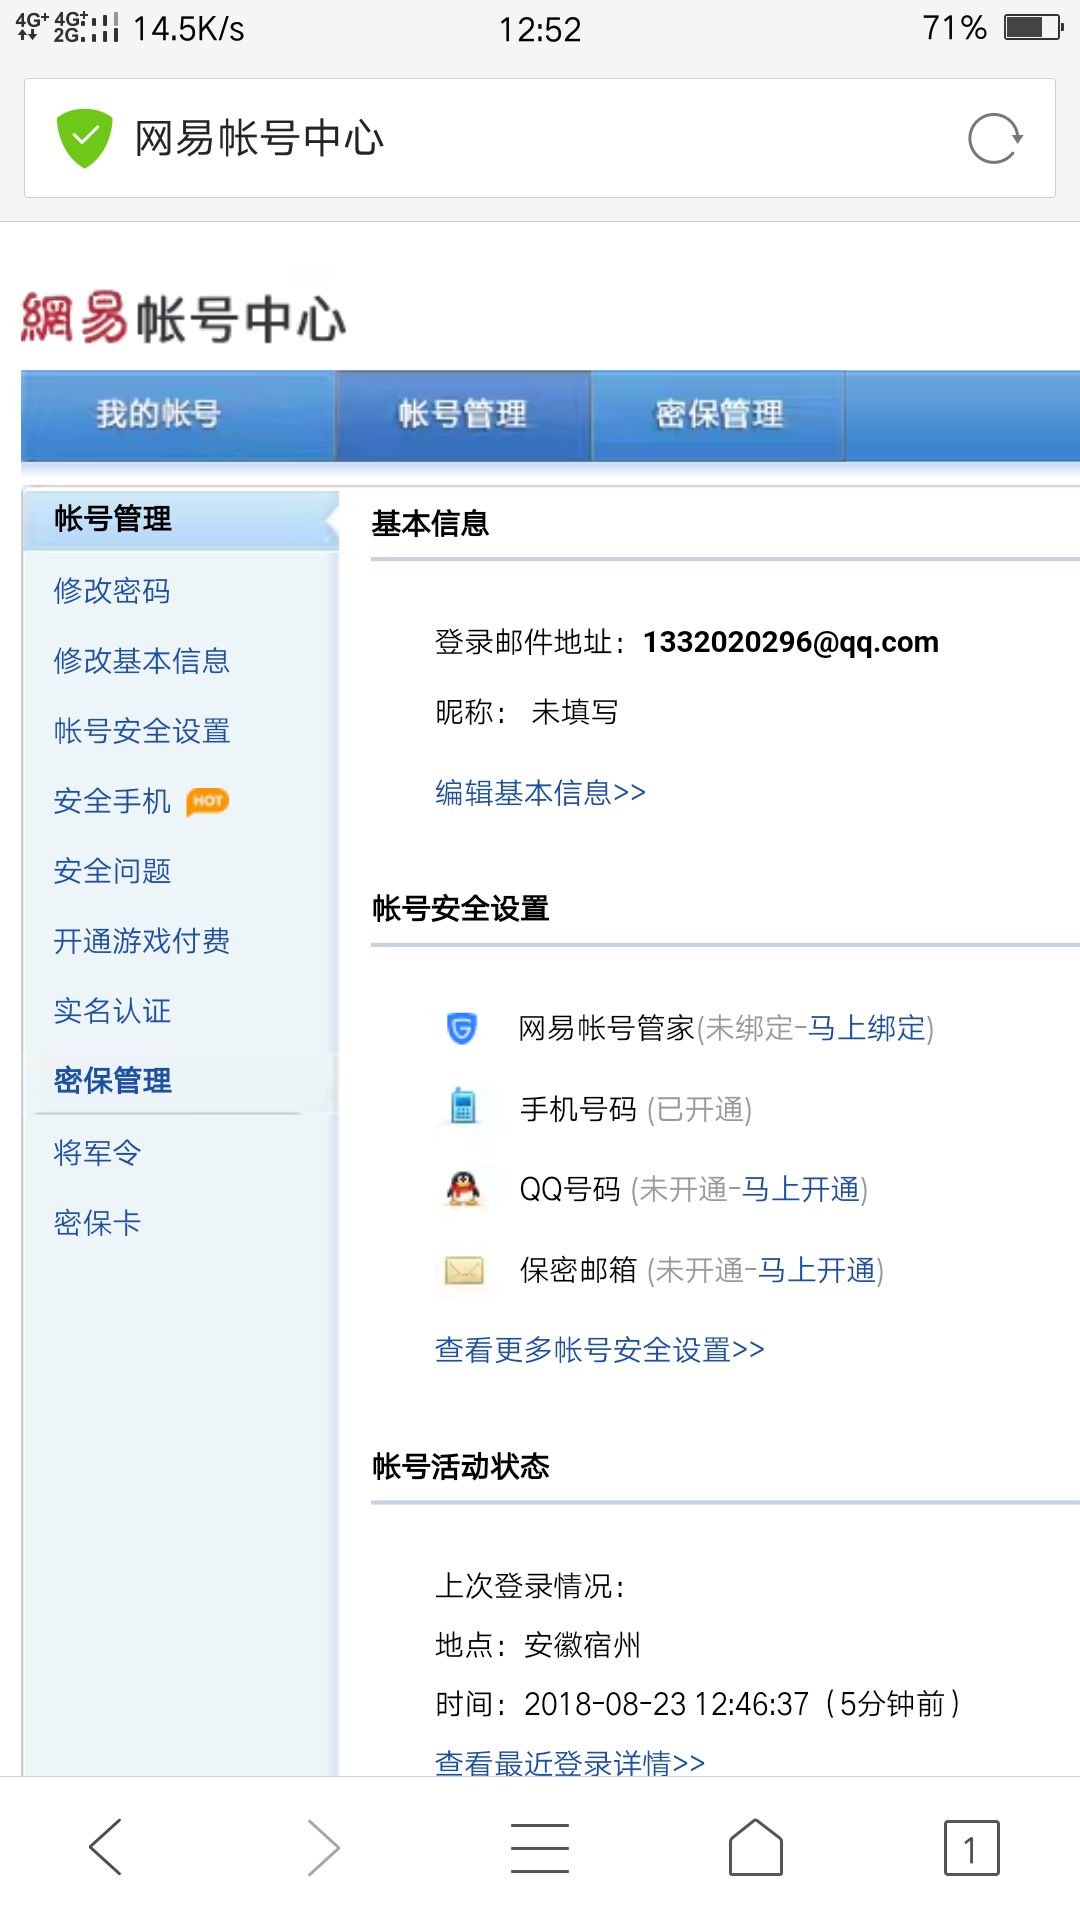Tap the location text 安徽宿州

[582, 1645]
